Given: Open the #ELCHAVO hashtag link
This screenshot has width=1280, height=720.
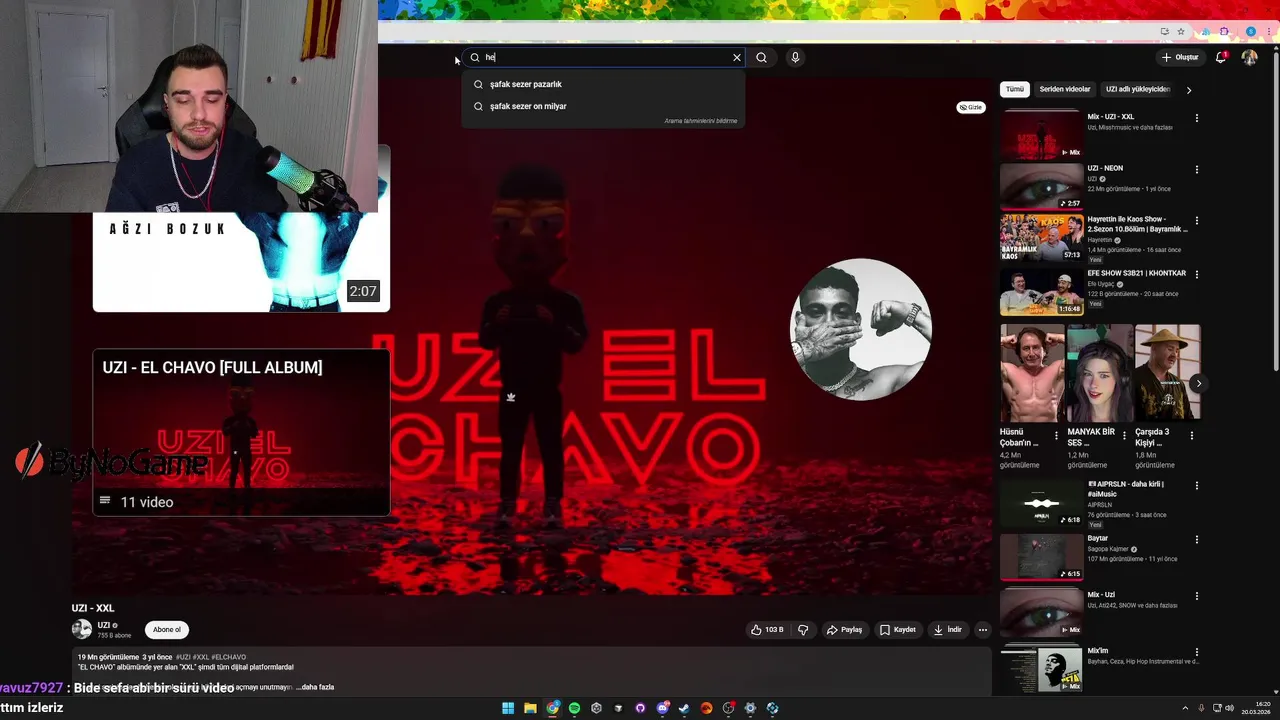Looking at the screenshot, I should tap(229, 657).
